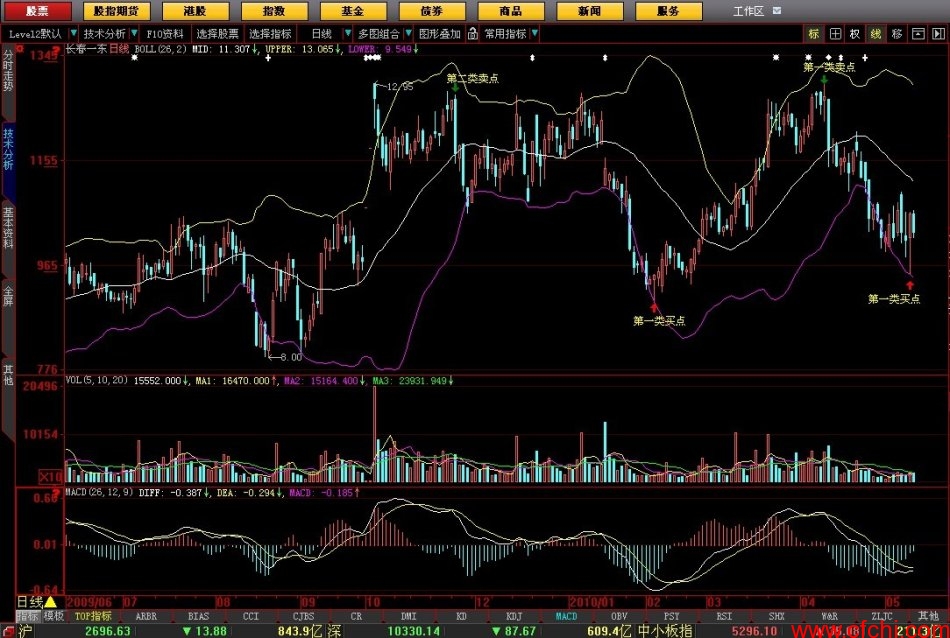Switch indicator to SHX
Screen dimensions: 950x638
coord(777,616)
